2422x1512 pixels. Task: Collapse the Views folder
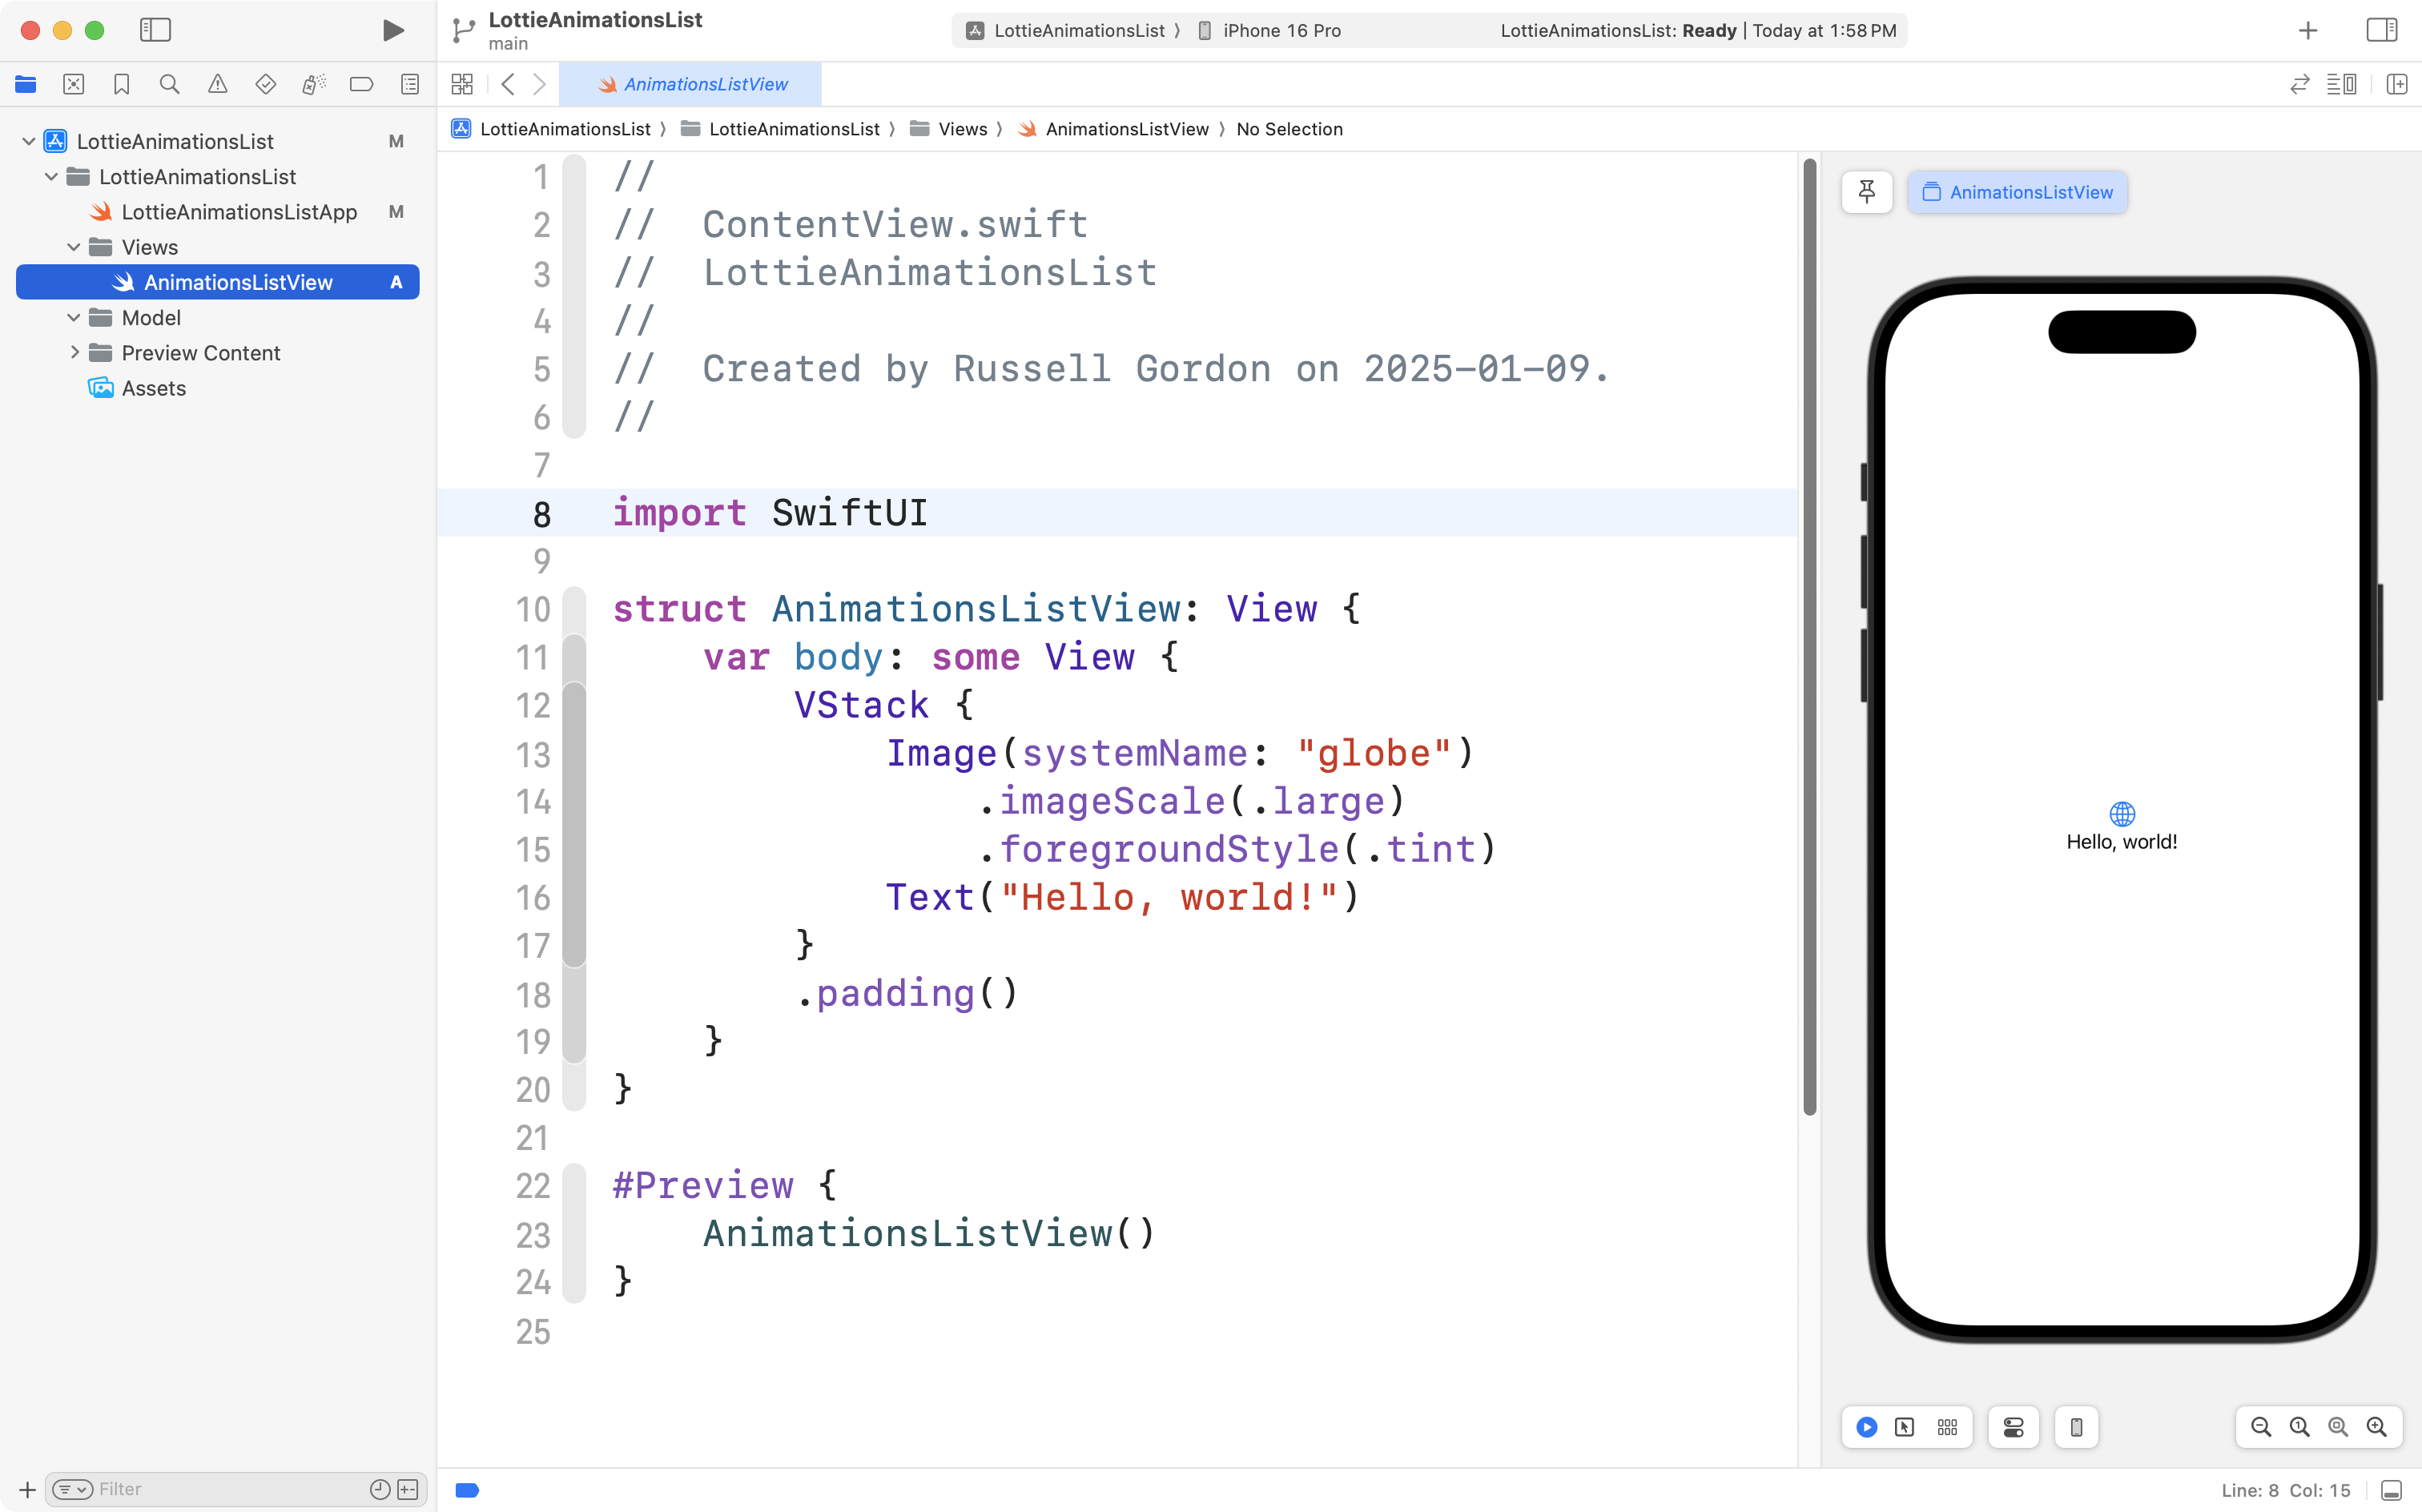coord(73,247)
